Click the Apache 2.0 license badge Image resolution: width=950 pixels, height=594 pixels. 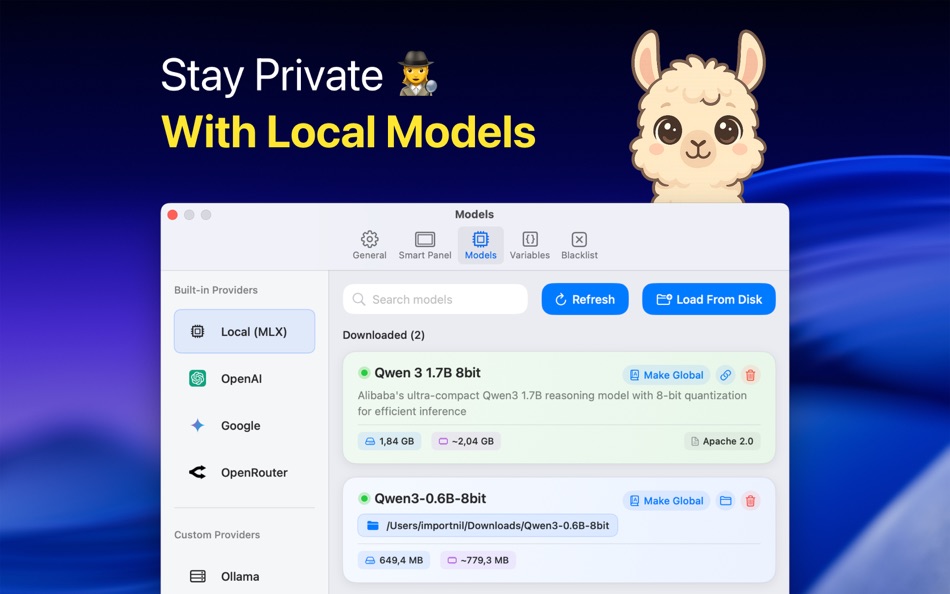[x=722, y=441]
